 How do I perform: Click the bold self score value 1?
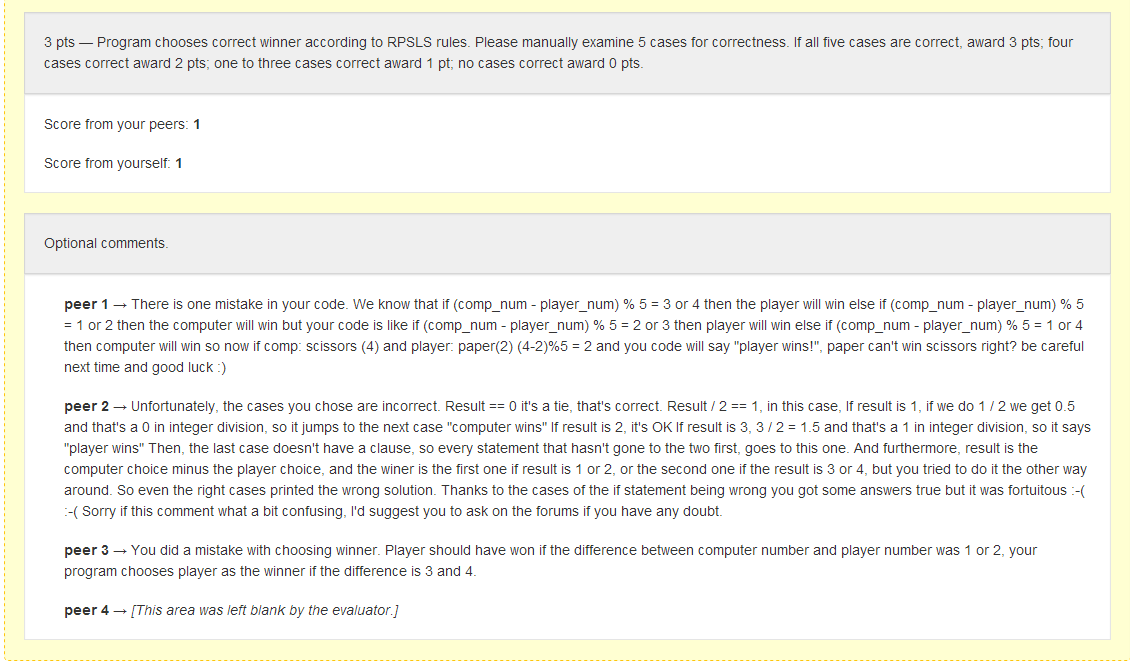(x=178, y=163)
